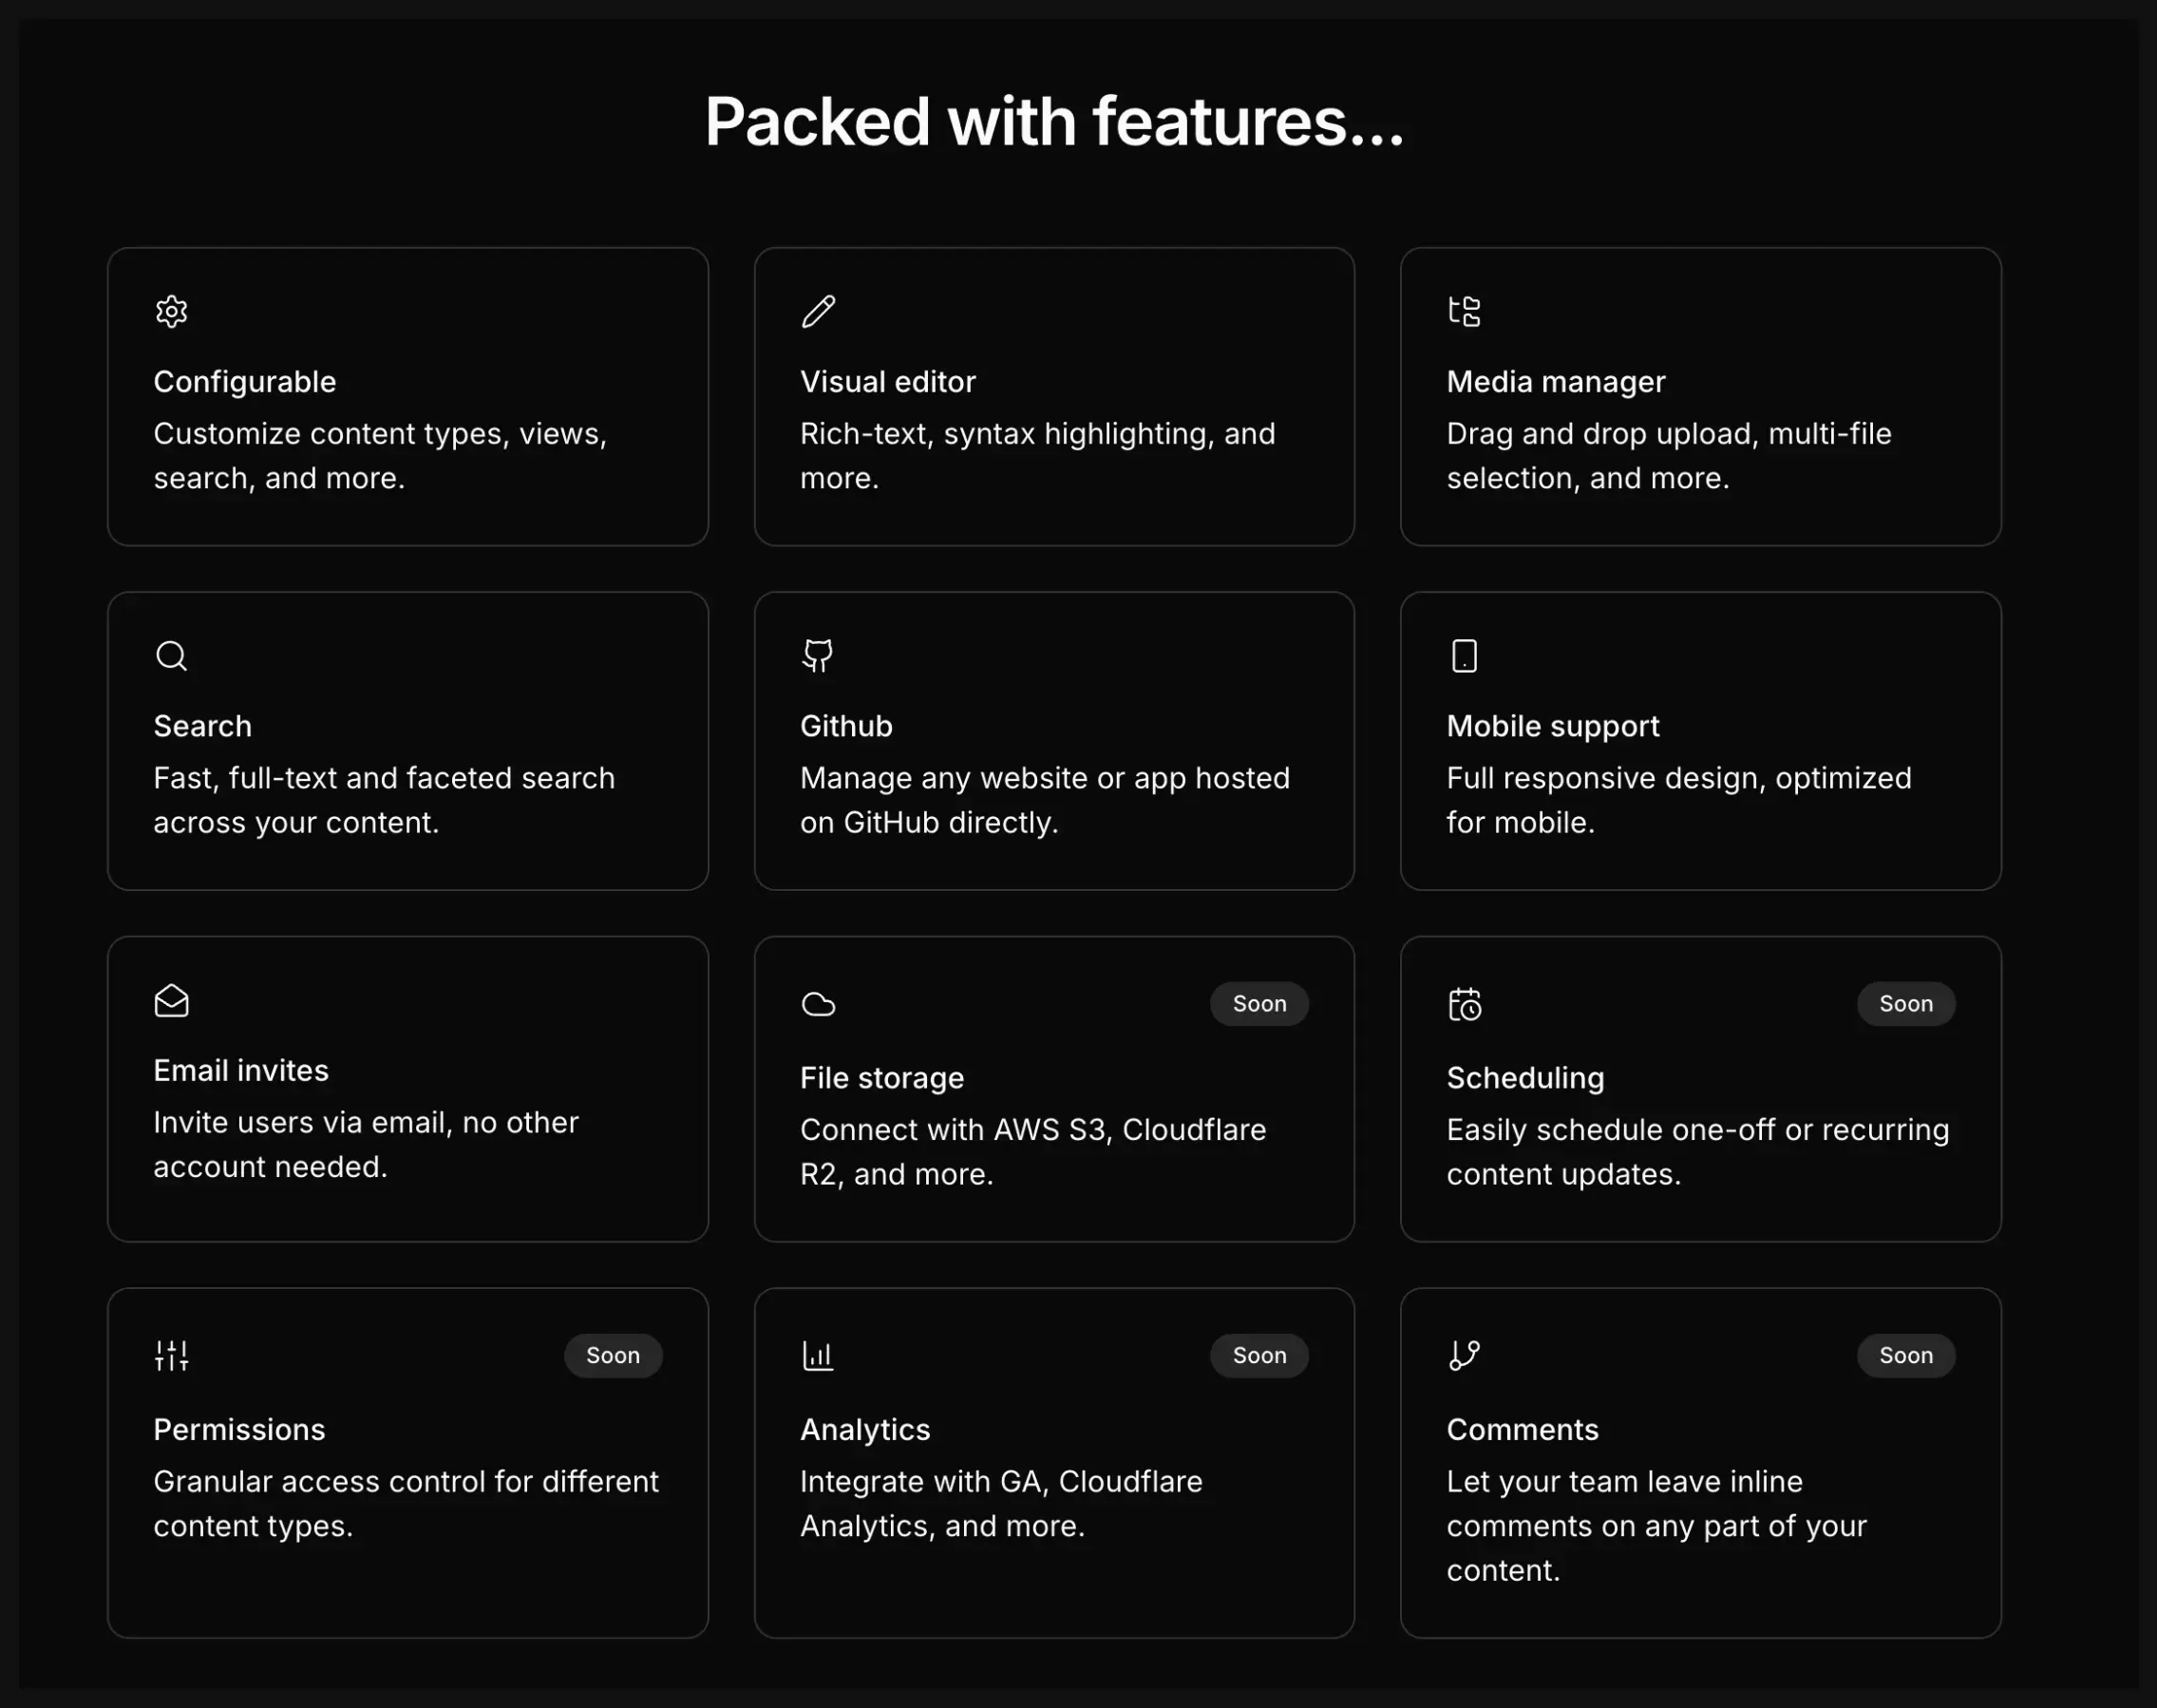
Task: Click the Soon badge on Scheduling card
Action: (1905, 1004)
